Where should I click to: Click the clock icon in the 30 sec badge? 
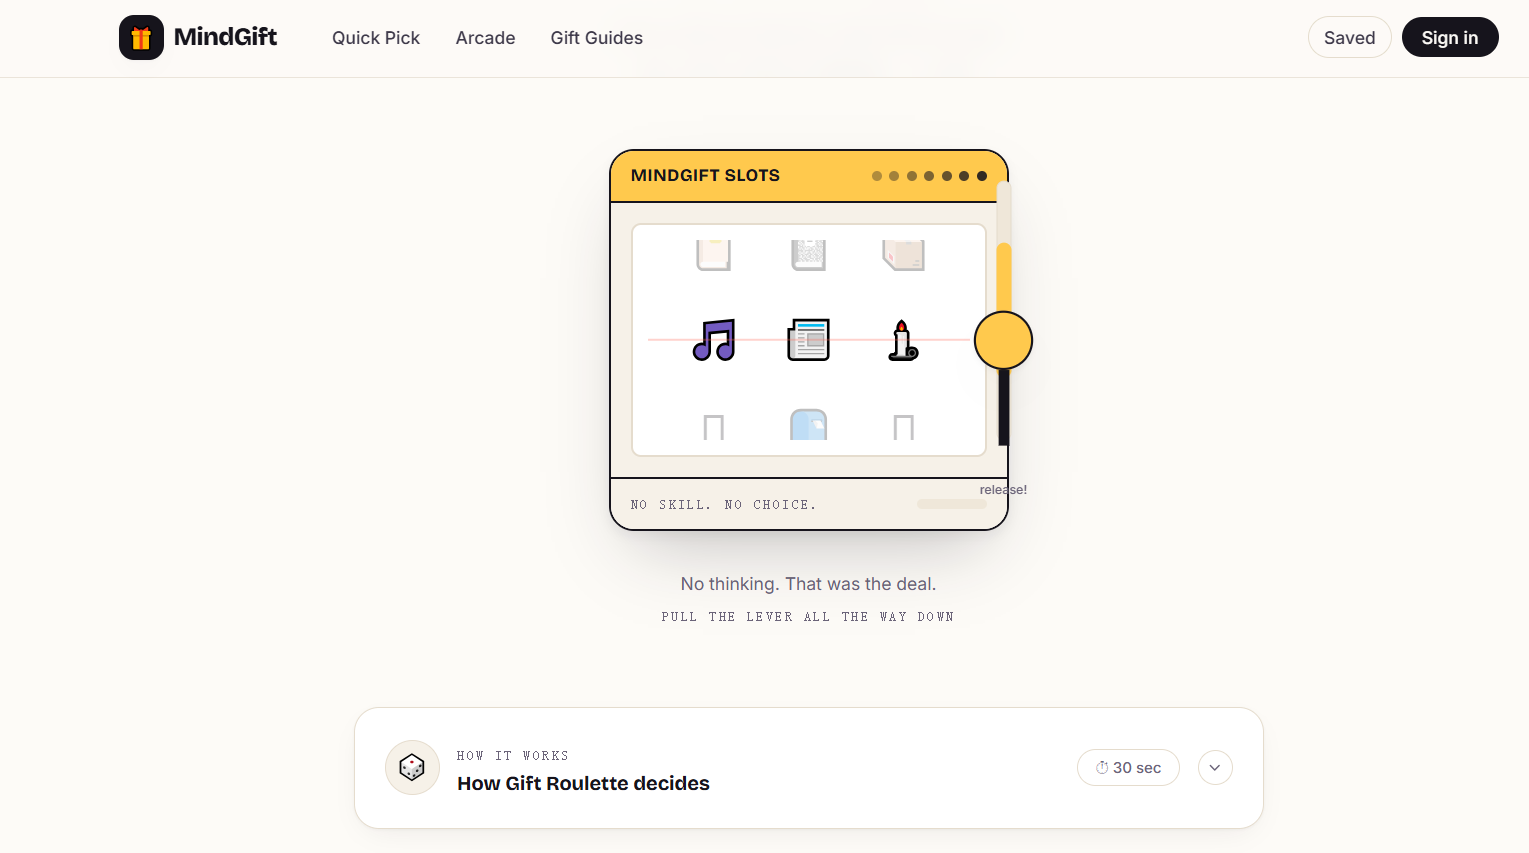pyautogui.click(x=1102, y=768)
